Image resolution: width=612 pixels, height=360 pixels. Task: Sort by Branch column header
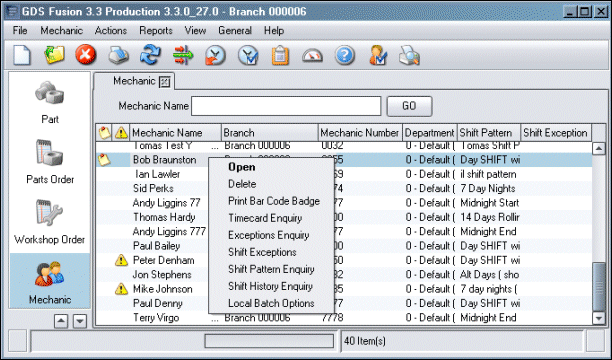pyautogui.click(x=270, y=133)
